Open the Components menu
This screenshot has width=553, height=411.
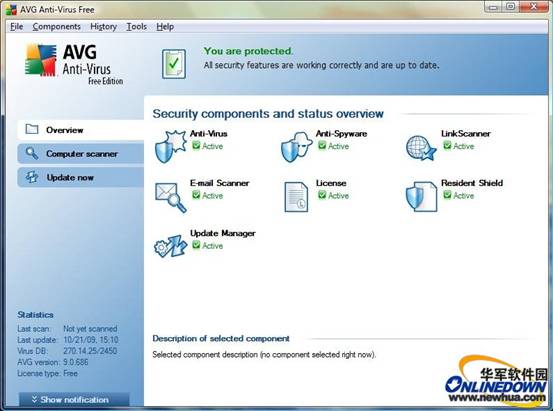56,27
